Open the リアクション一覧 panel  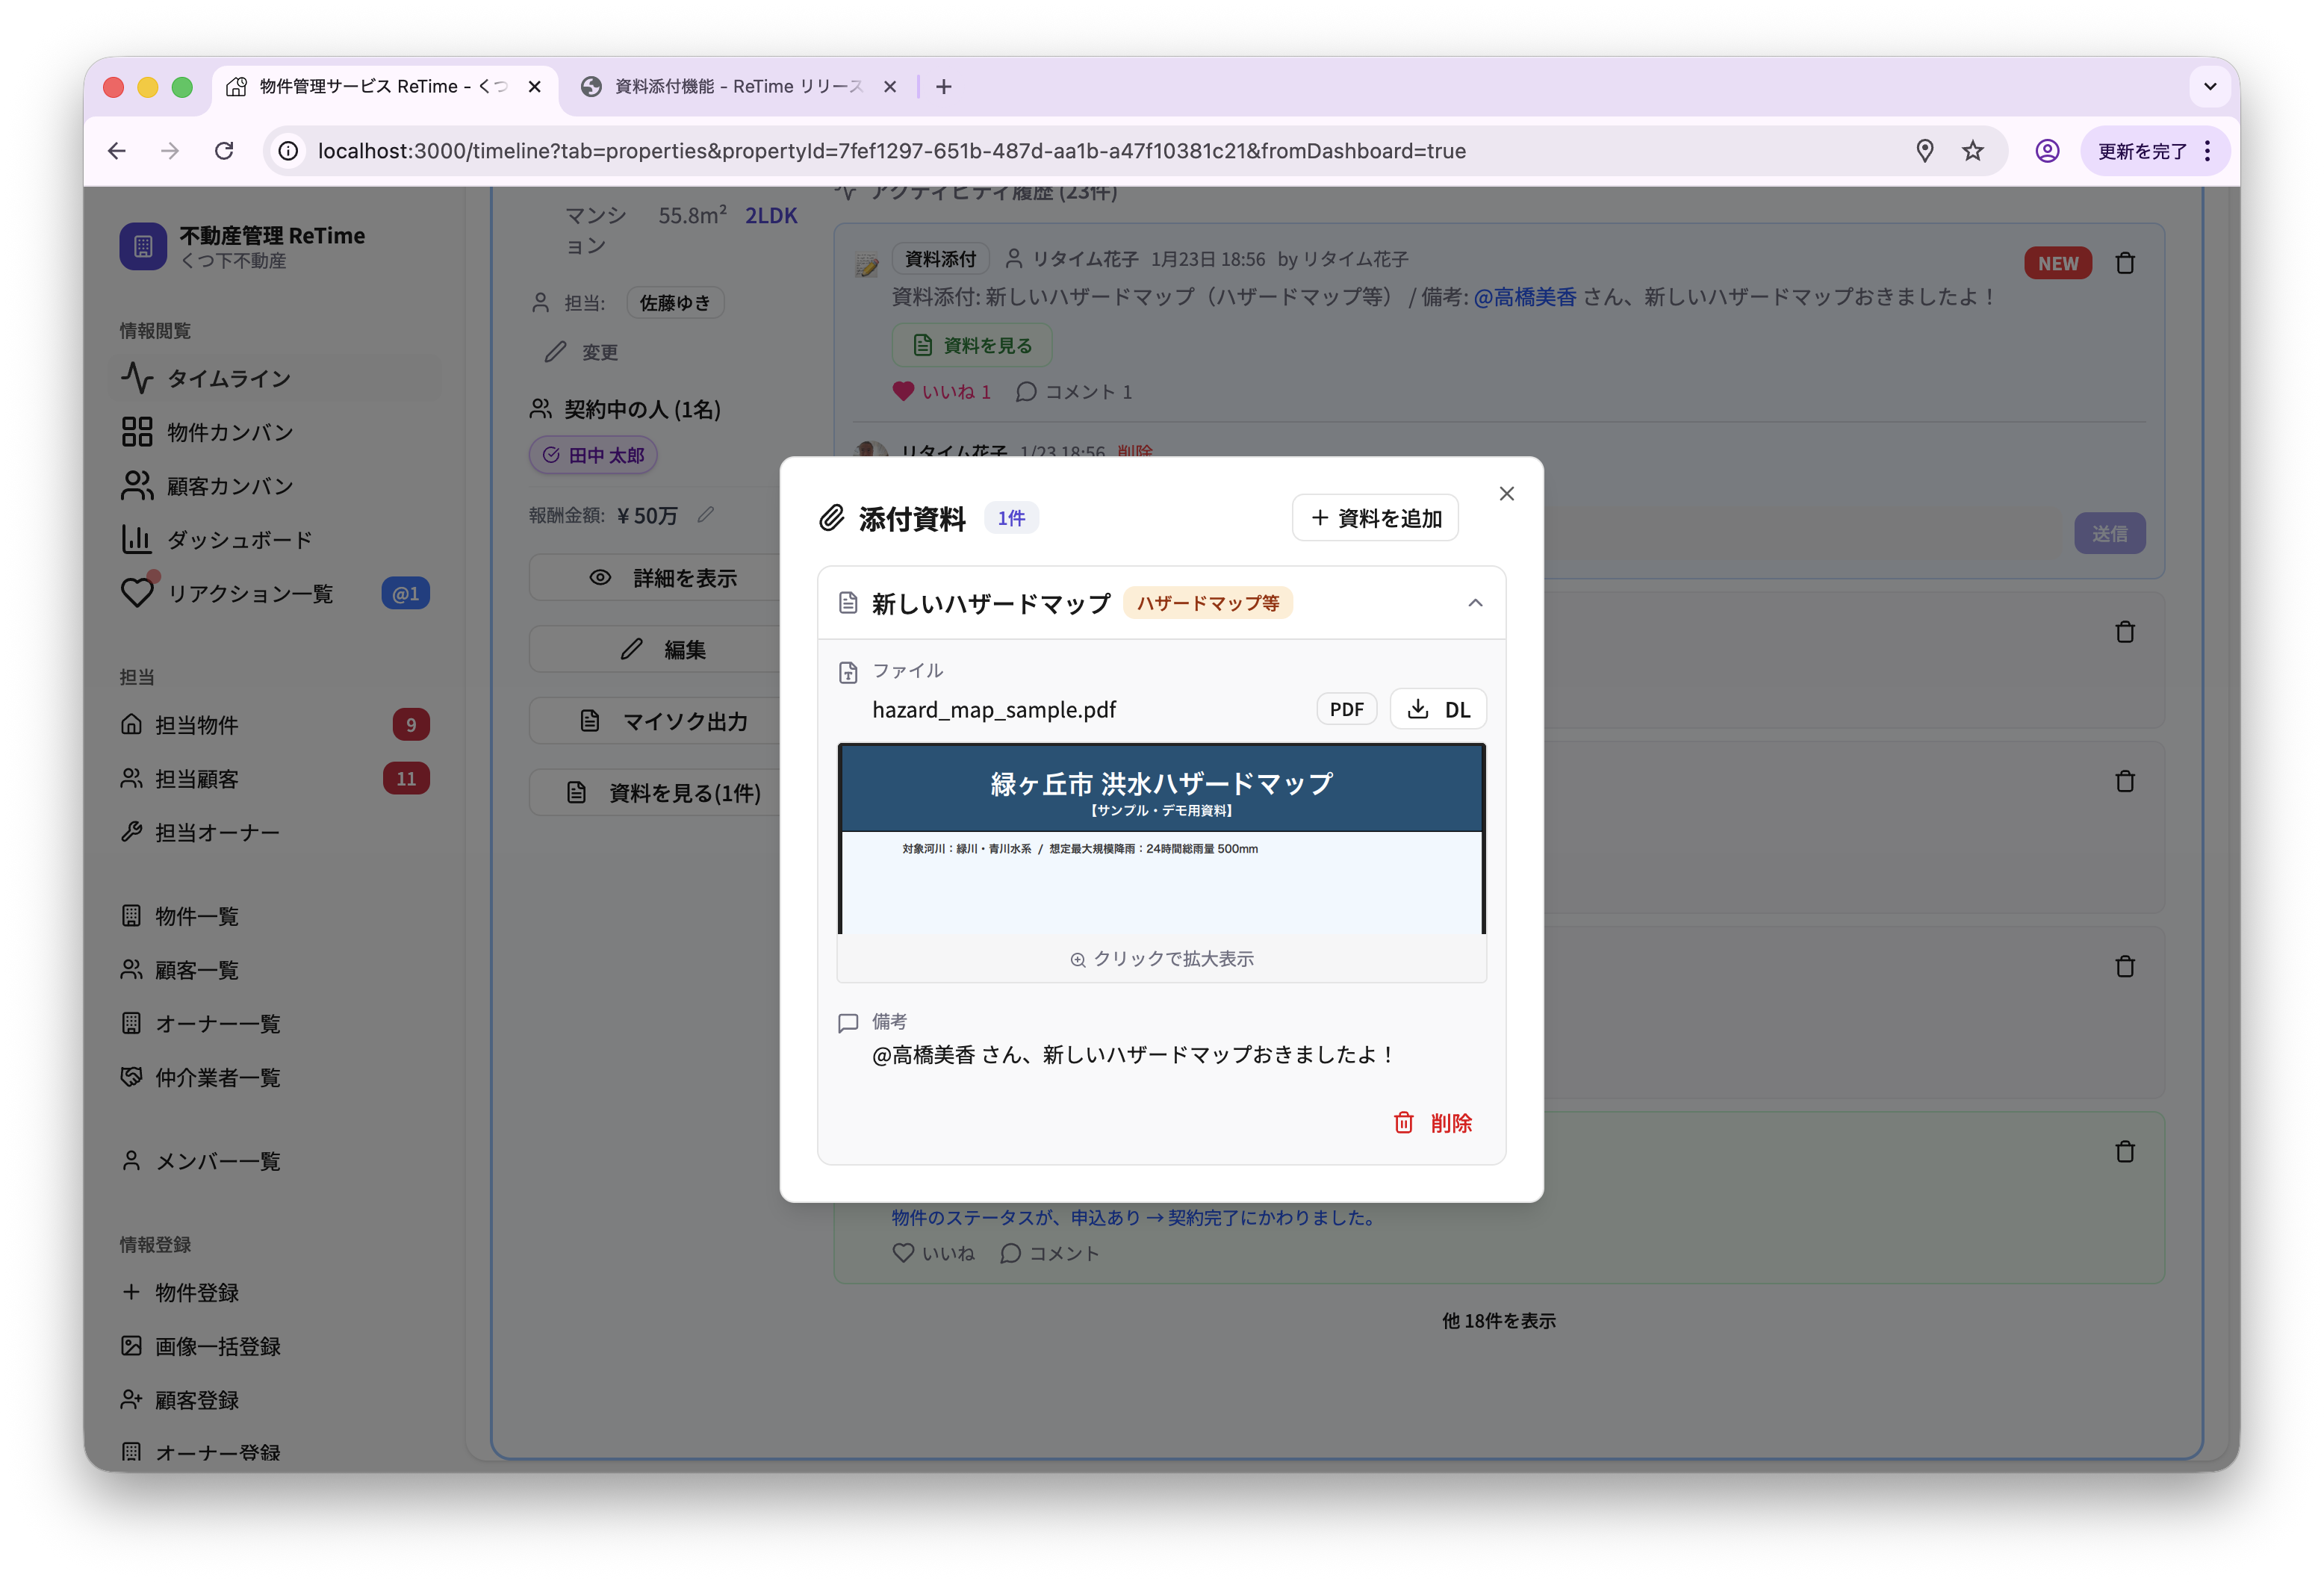pyautogui.click(x=249, y=593)
